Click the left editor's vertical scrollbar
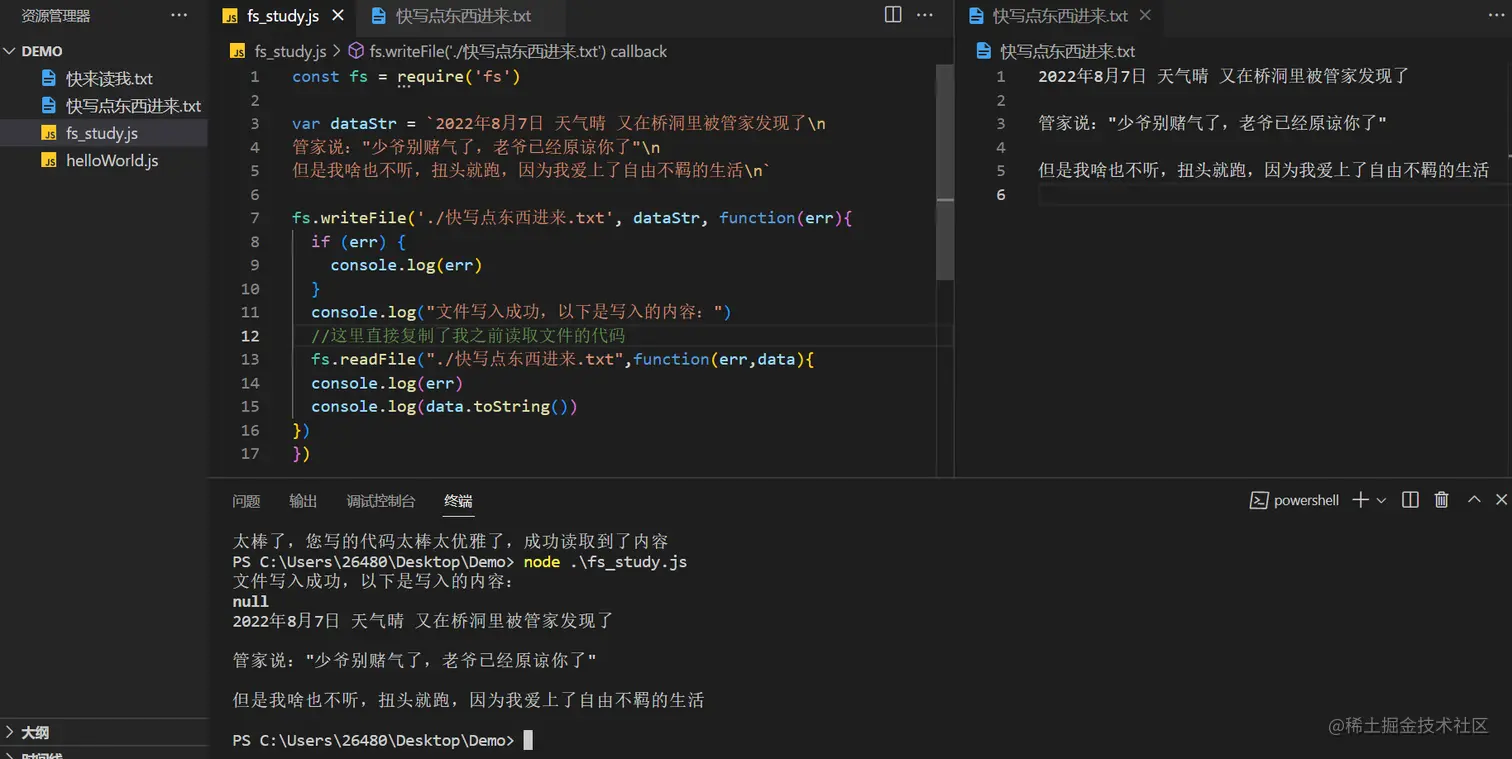1512x759 pixels. point(945,172)
